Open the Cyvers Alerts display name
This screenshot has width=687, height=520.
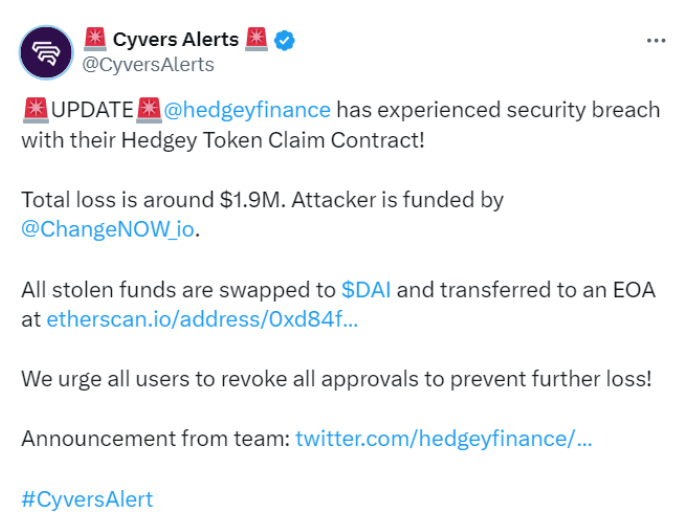[x=176, y=39]
